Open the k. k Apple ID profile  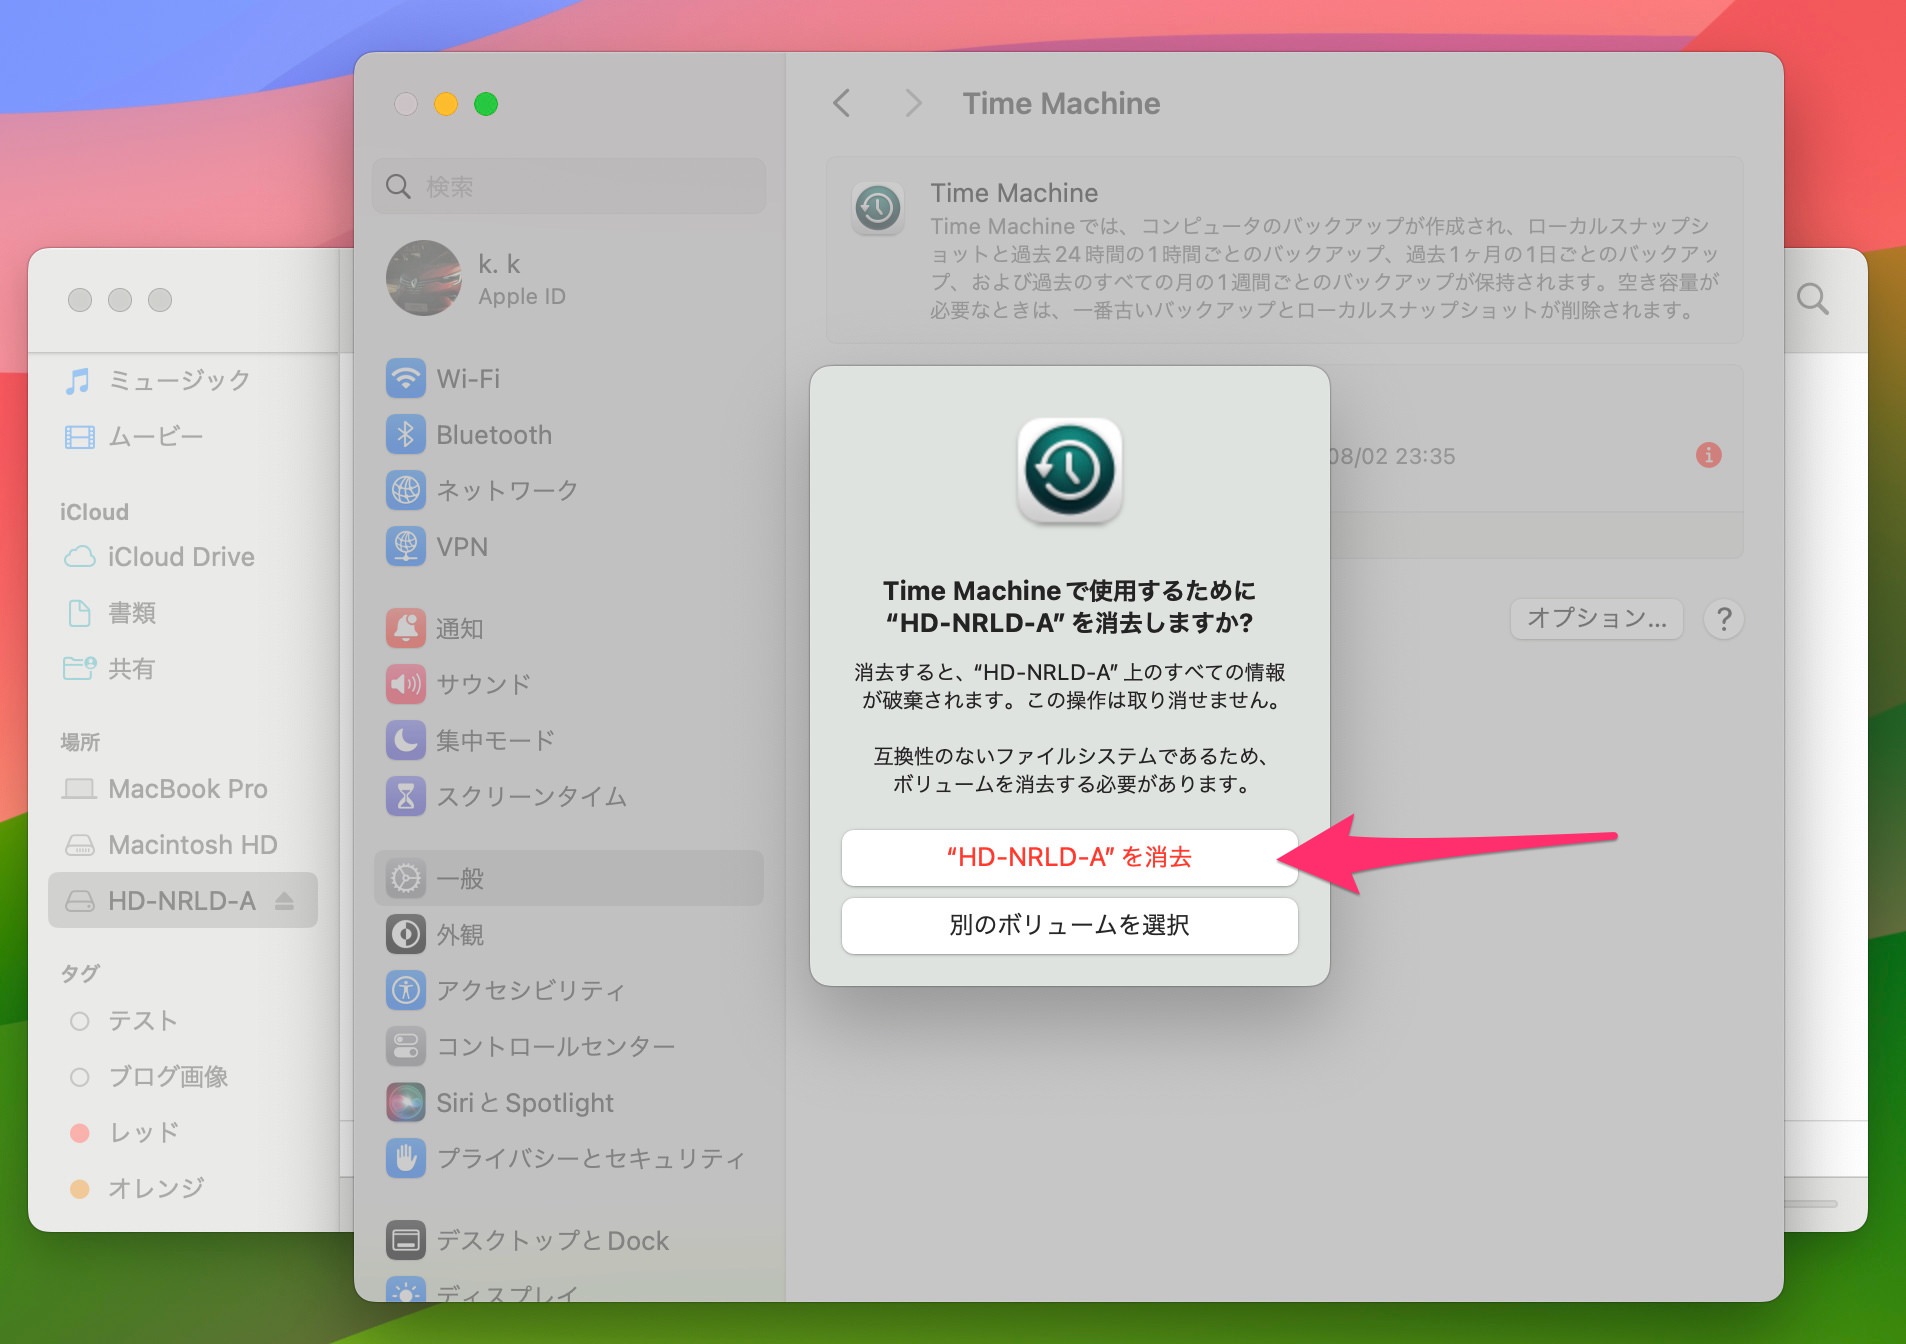pos(476,279)
